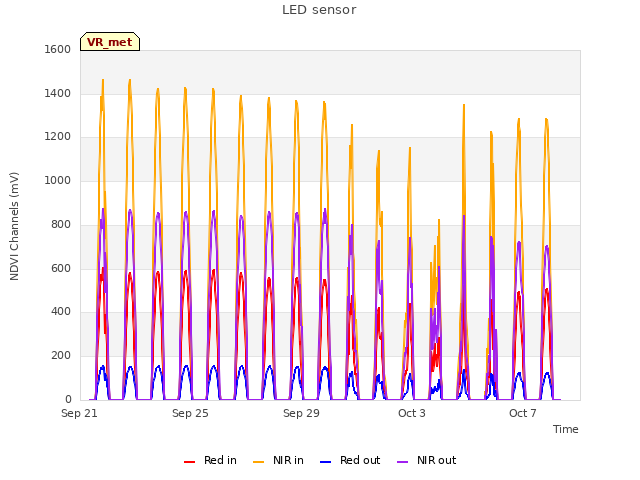Click the Sep 29 x-axis label
640x480 pixels.
click(x=301, y=413)
